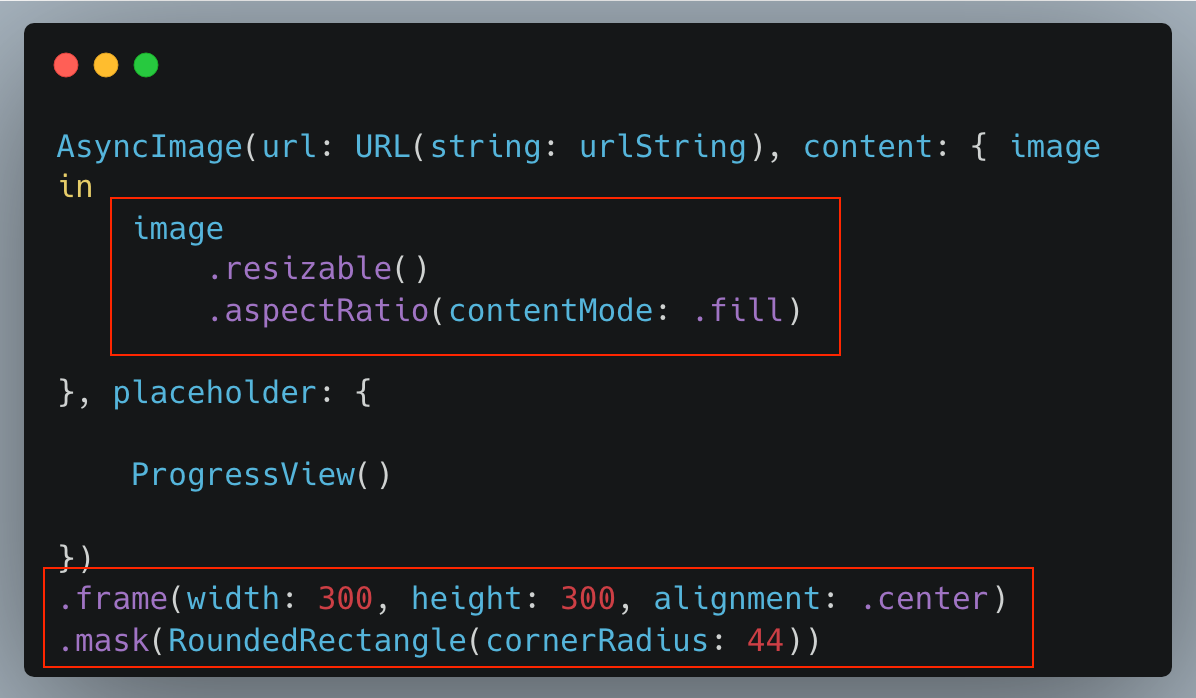This screenshot has width=1196, height=698.
Task: Click the yellow minimize window dot
Action: click(106, 65)
